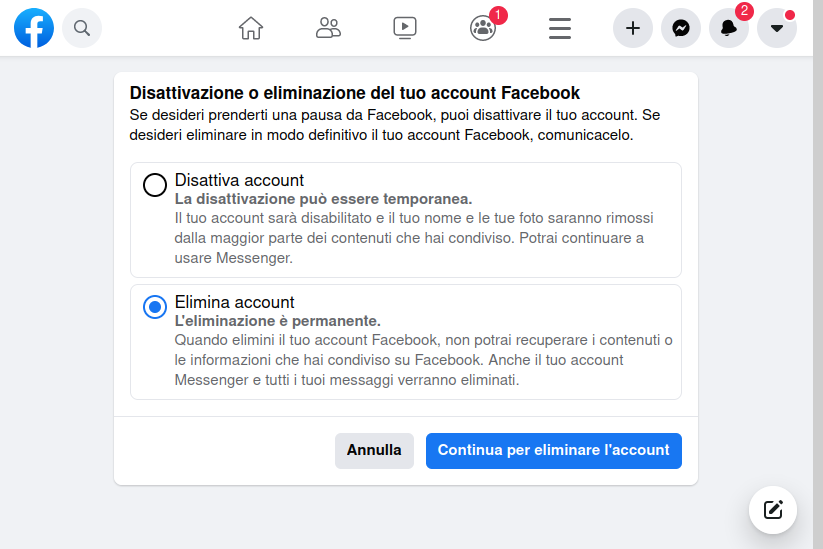Open the search magnifier icon

pyautogui.click(x=82, y=28)
